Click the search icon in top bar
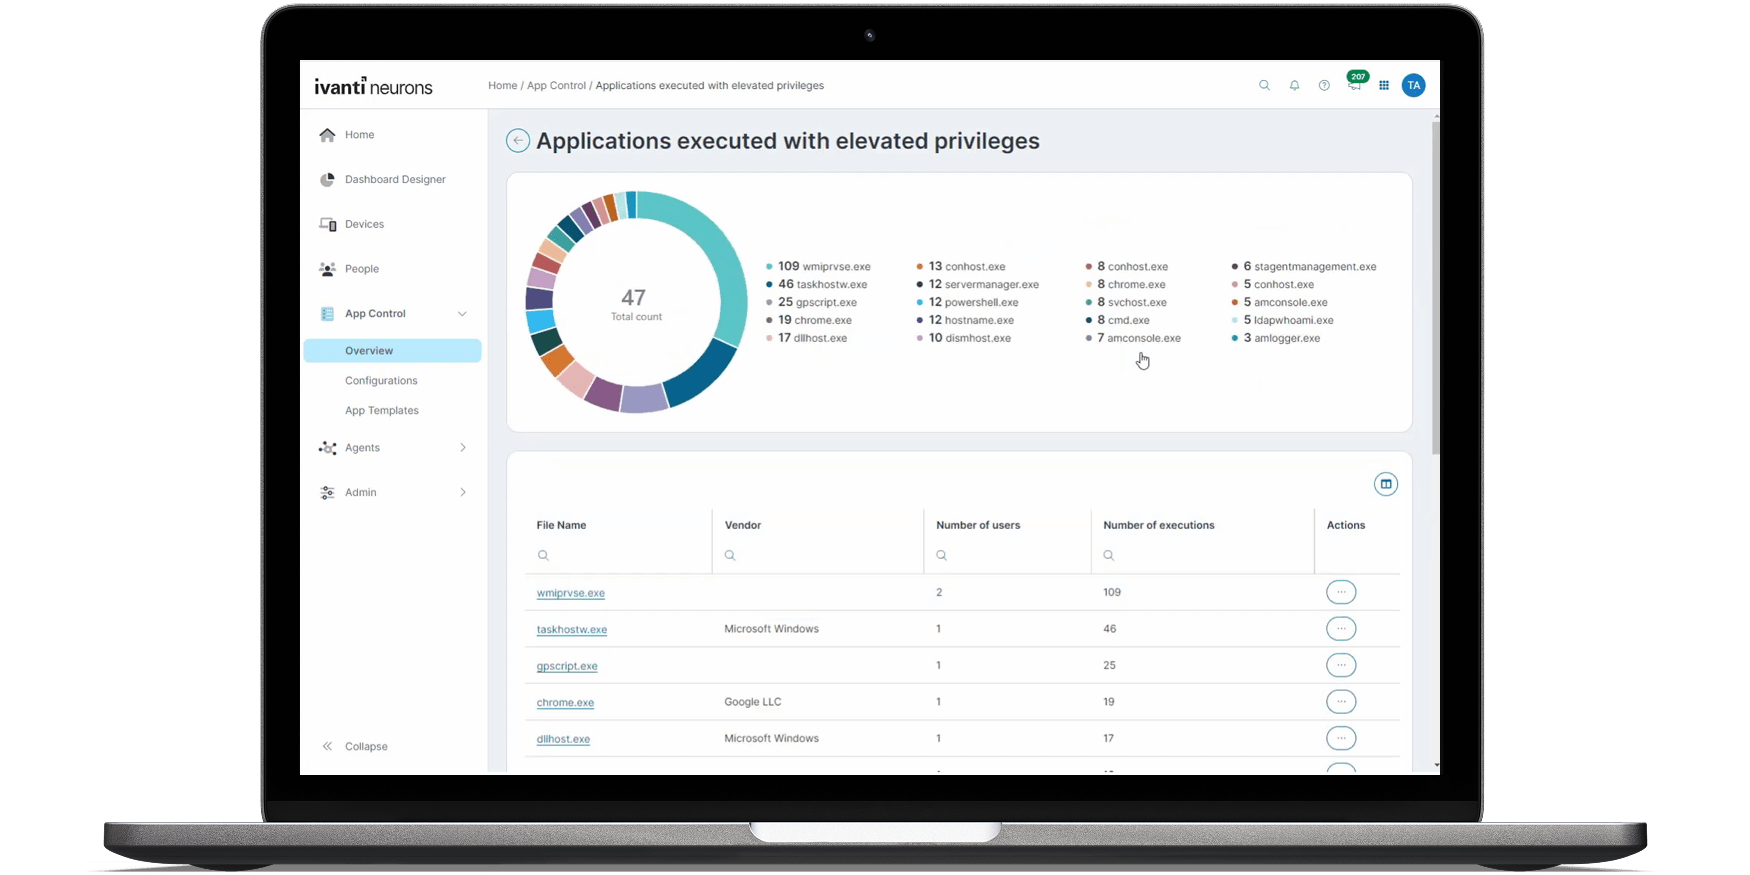This screenshot has width=1750, height=875. point(1264,86)
